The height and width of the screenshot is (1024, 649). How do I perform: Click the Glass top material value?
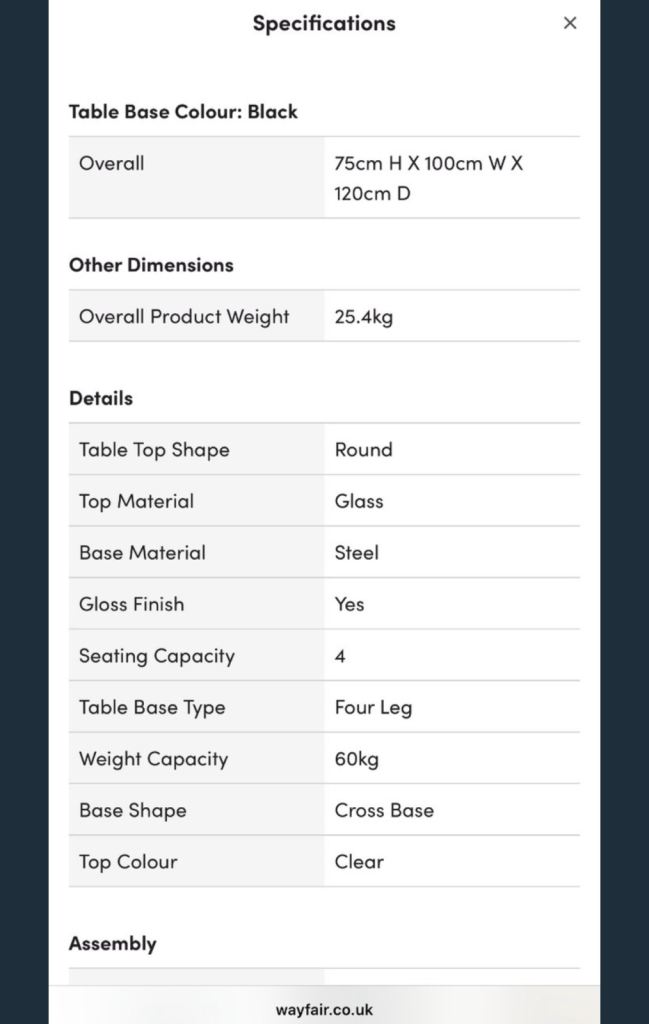click(359, 501)
